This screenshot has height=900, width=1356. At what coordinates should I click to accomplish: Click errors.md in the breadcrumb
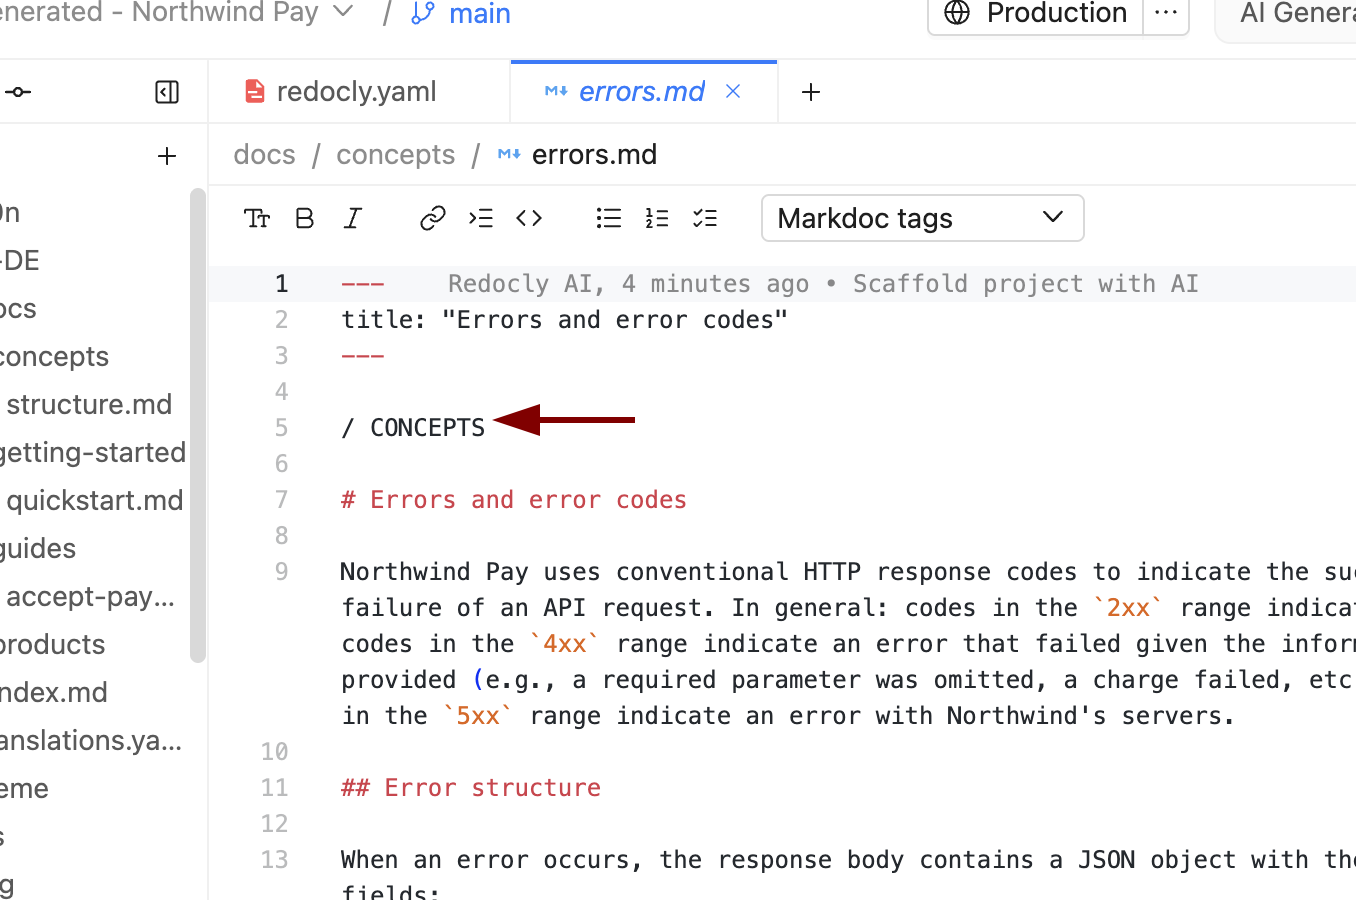(594, 155)
